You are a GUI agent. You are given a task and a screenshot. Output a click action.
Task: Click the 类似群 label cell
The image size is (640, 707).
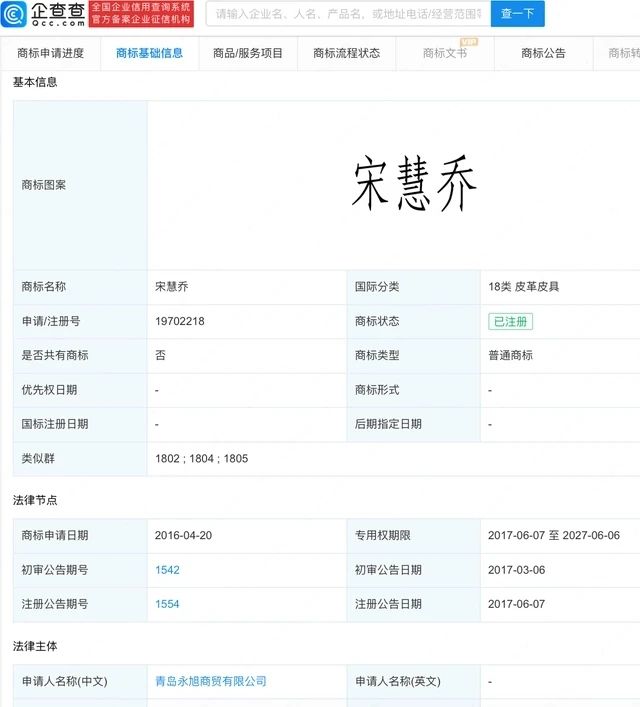[x=80, y=459]
